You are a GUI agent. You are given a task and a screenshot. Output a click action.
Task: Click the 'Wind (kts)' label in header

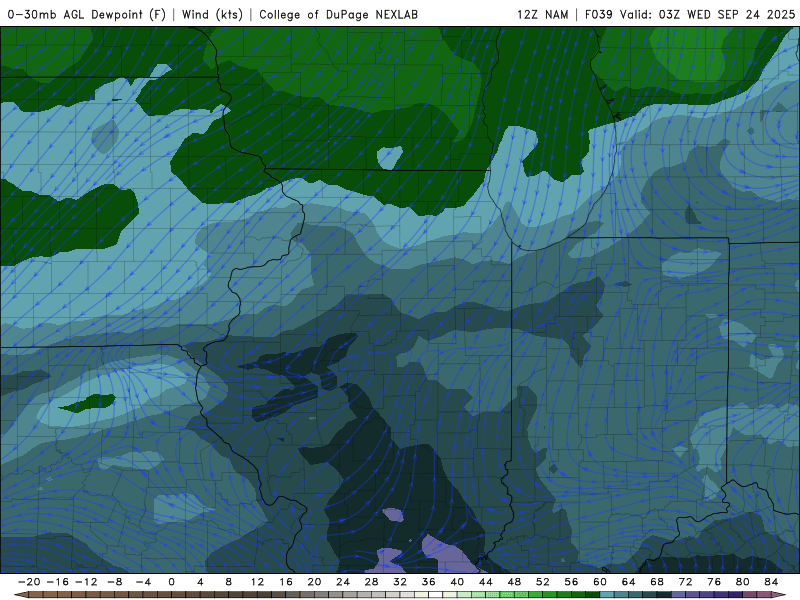[212, 14]
